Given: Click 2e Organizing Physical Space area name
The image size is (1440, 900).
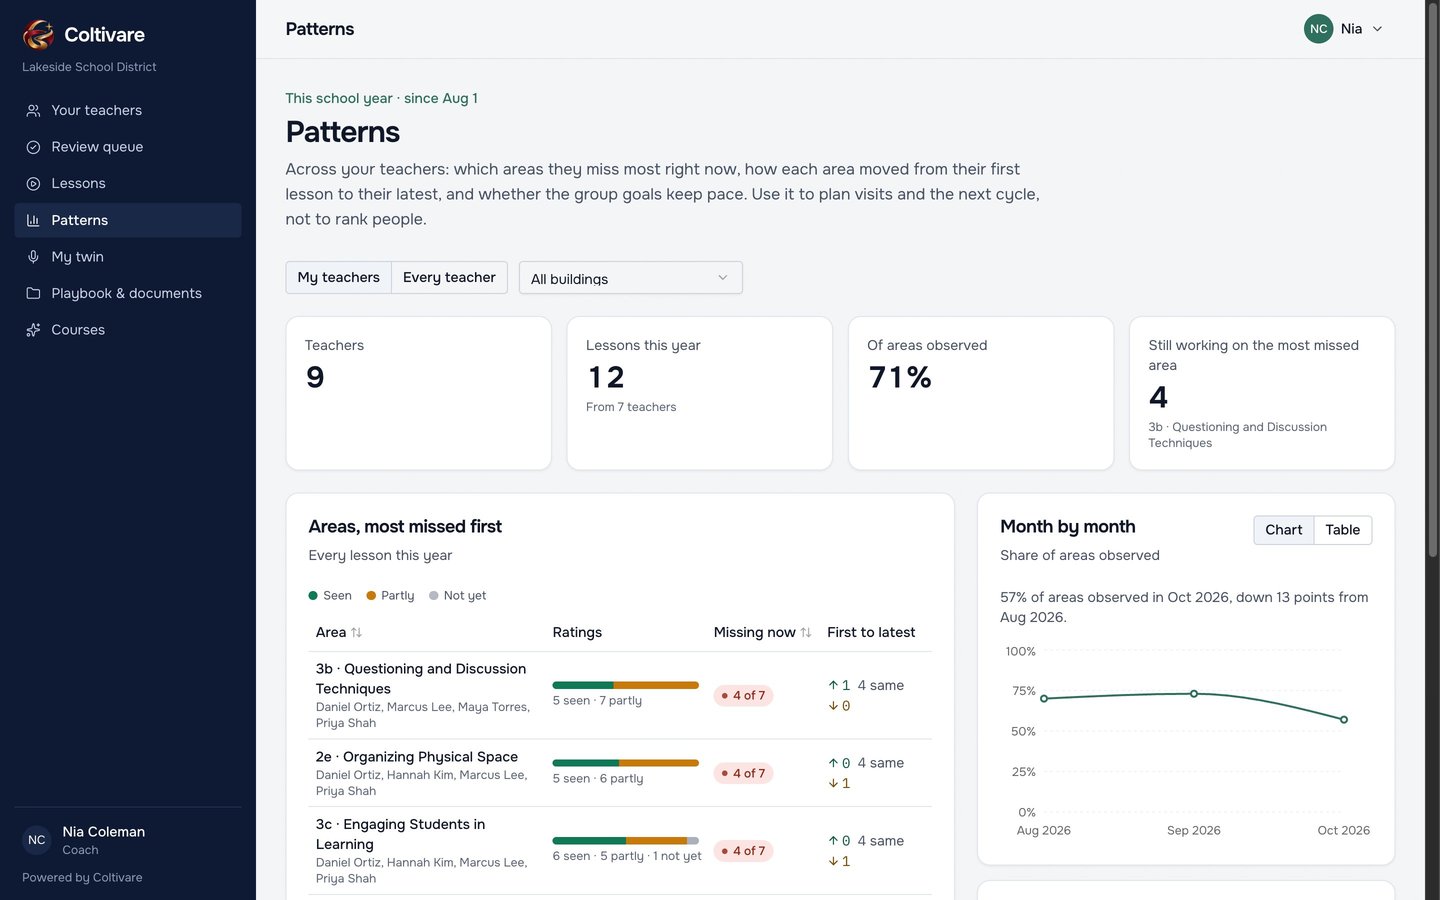Looking at the screenshot, I should 417,757.
